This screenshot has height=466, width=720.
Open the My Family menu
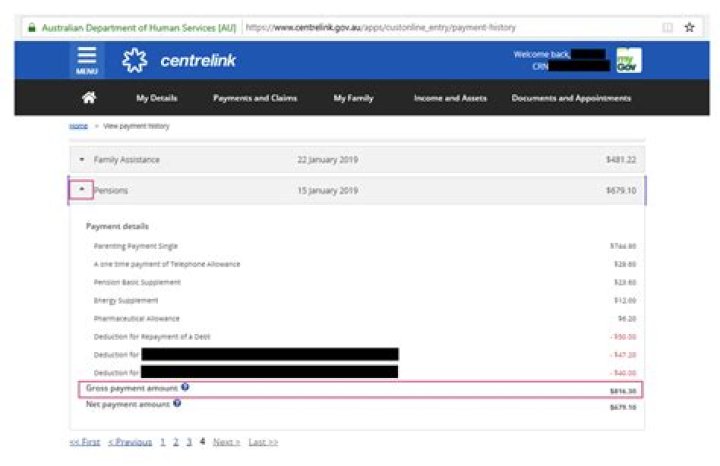(x=355, y=98)
